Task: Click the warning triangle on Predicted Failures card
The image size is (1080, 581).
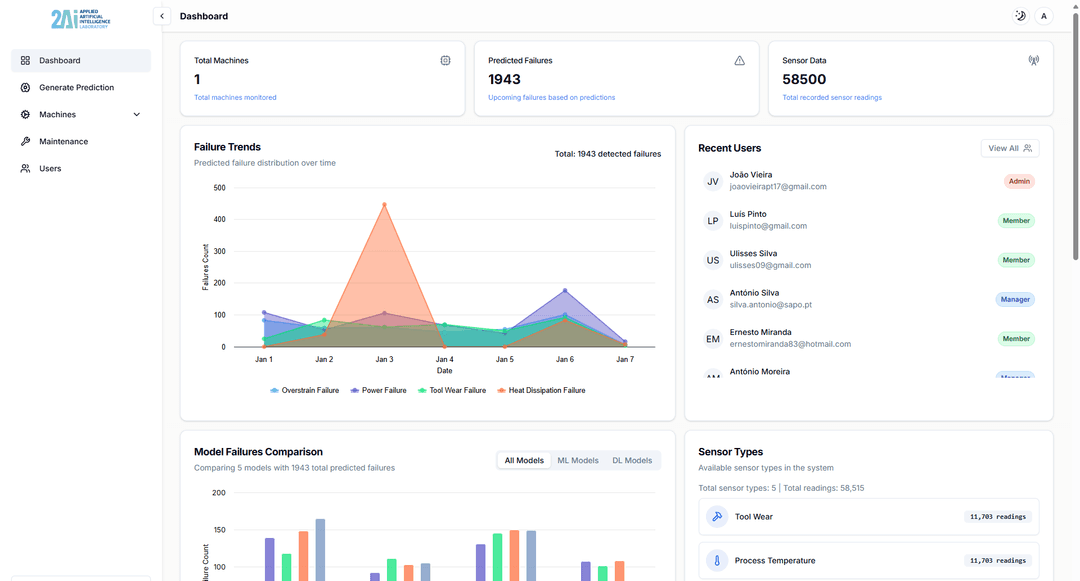Action: click(x=739, y=60)
